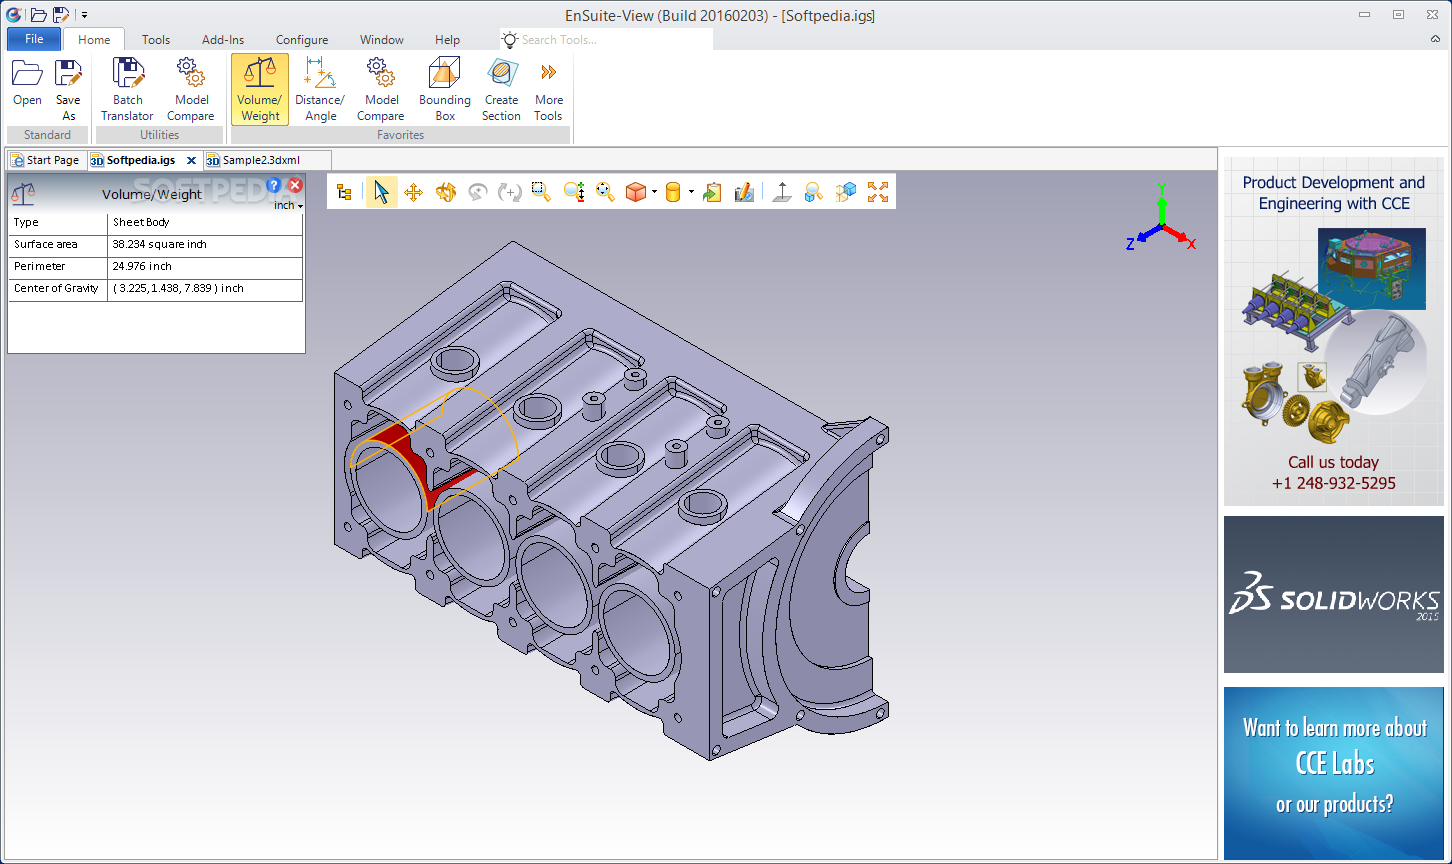Open the CCE Labs learn more banner
The width and height of the screenshot is (1452, 864).
[1334, 773]
